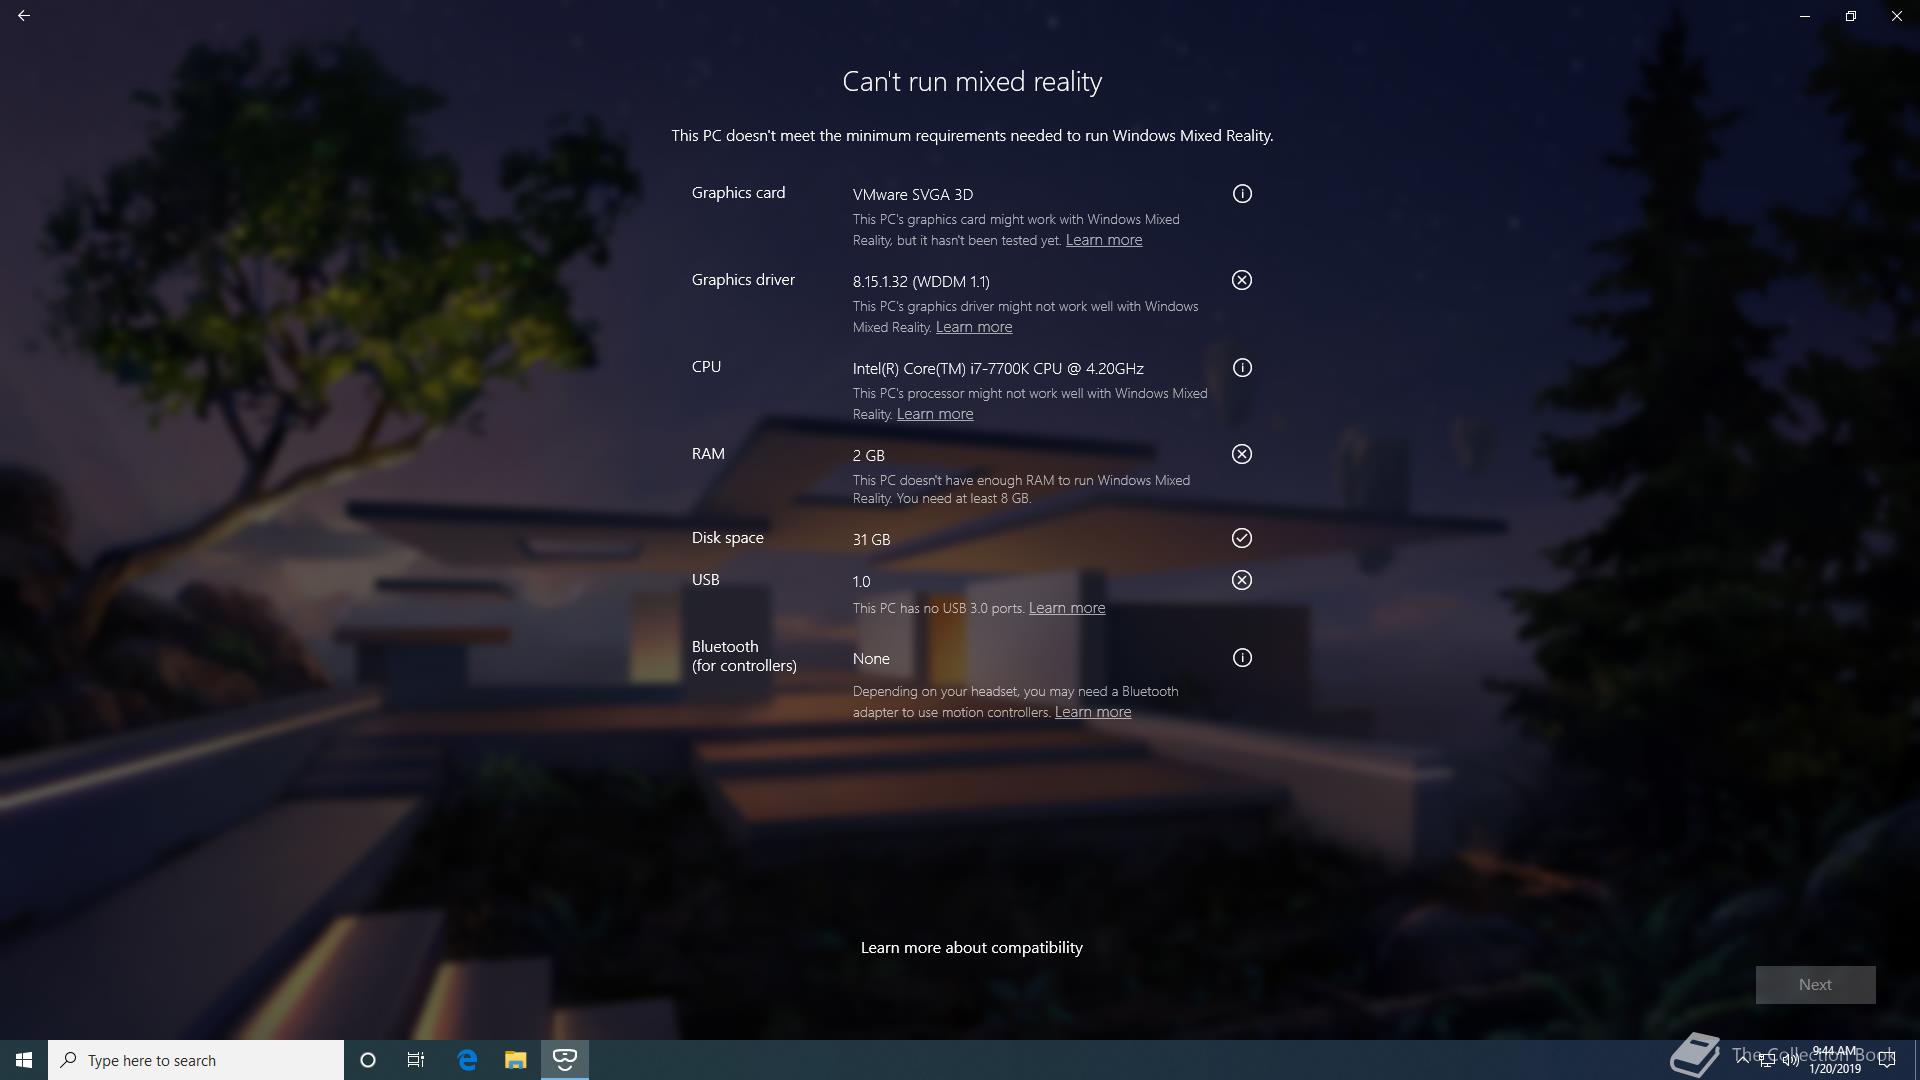Open Cortana from the taskbar circle icon
The image size is (1920, 1080).
coord(368,1060)
